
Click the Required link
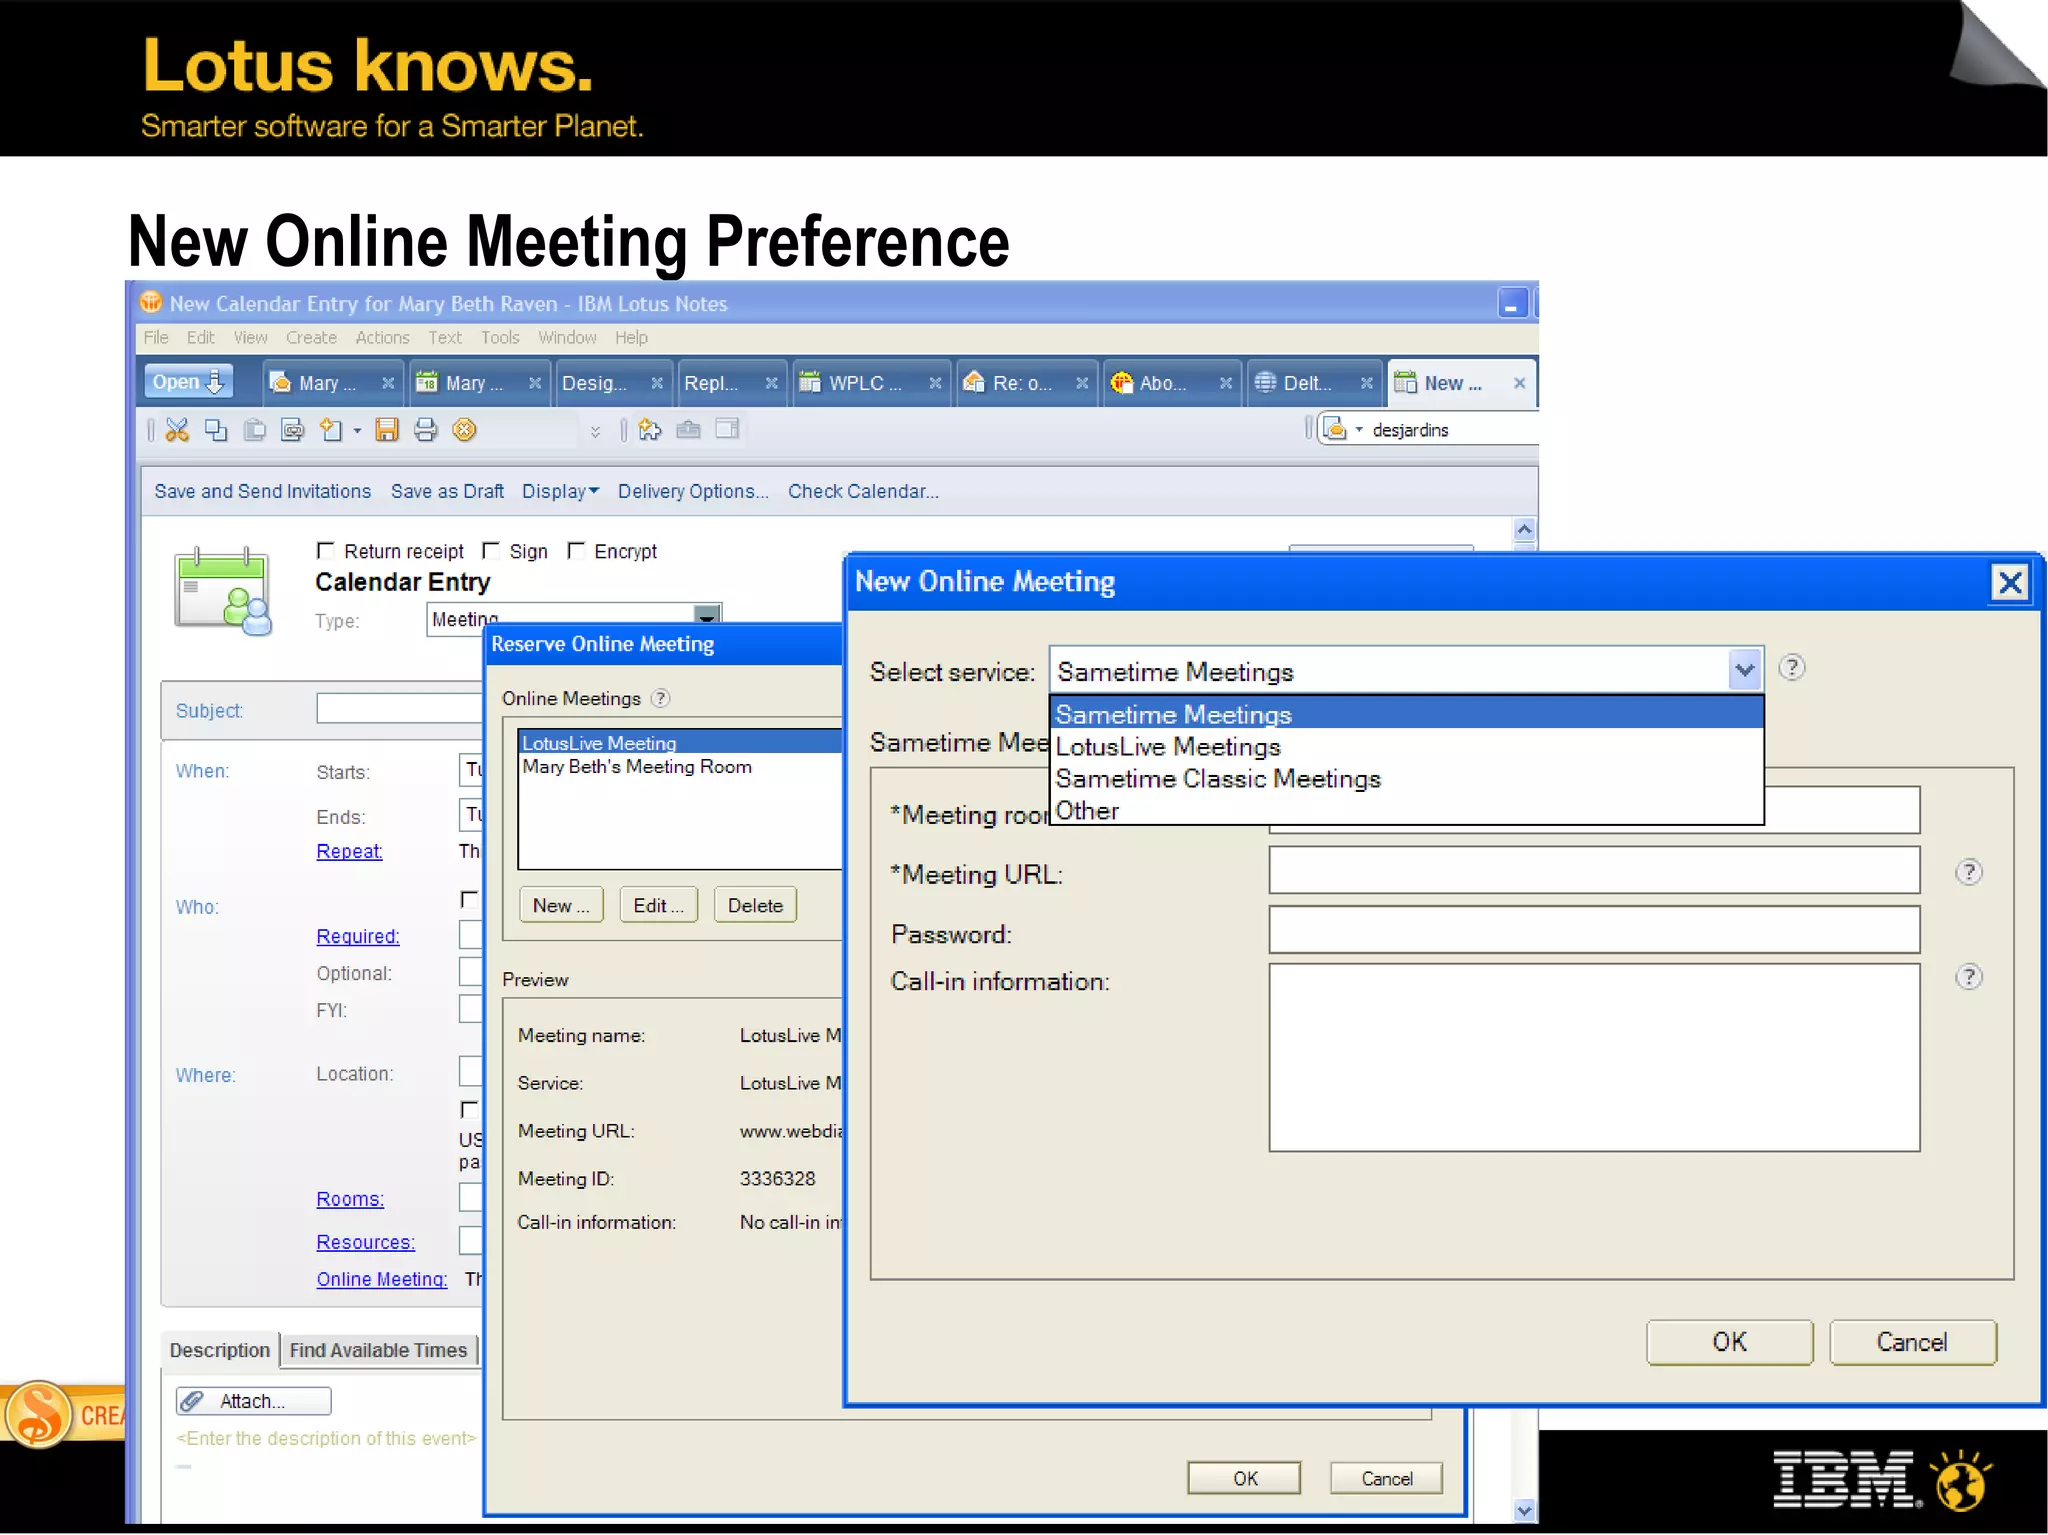358,936
